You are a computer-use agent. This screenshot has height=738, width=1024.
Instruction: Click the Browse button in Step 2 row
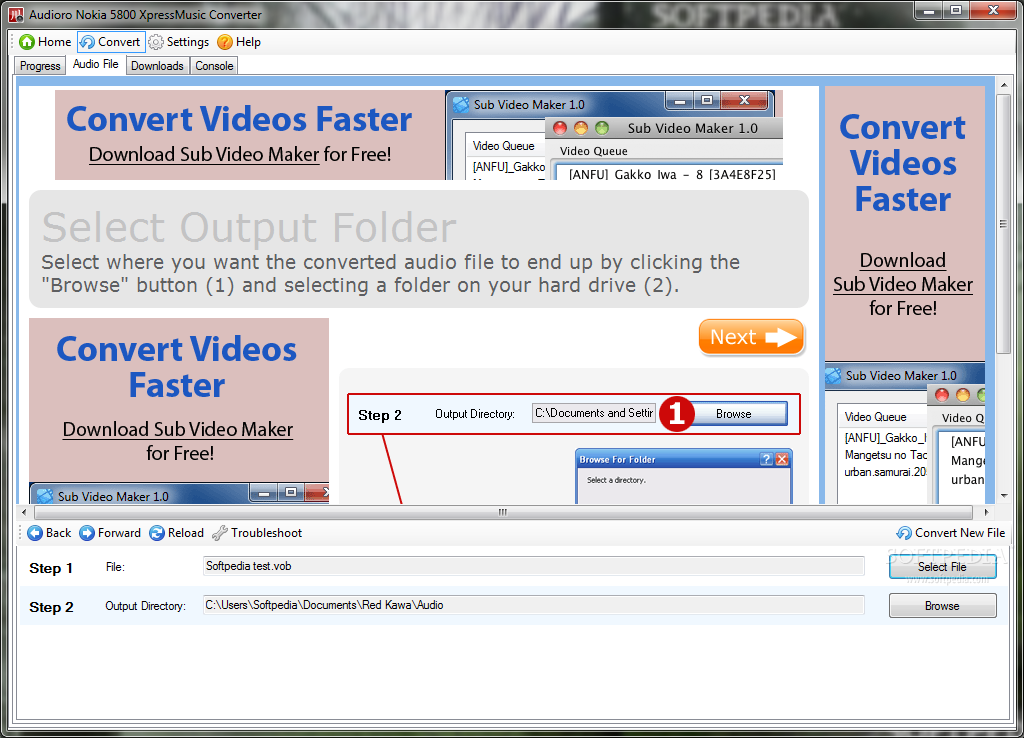click(x=942, y=606)
